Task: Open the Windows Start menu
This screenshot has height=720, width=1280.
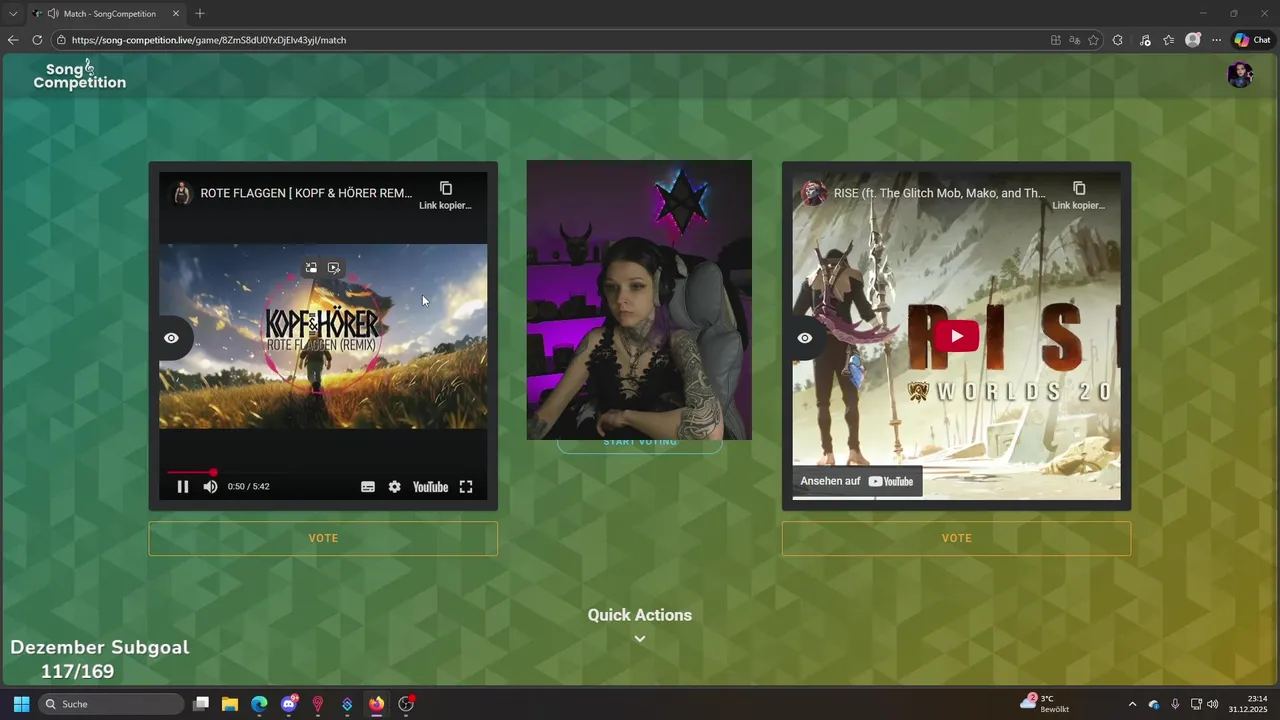Action: 21,704
